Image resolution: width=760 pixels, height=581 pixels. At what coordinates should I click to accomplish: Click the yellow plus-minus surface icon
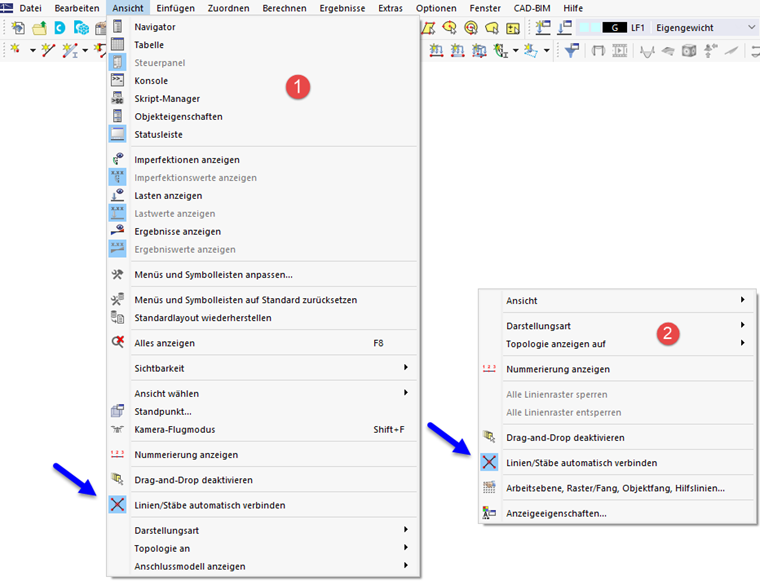513,28
